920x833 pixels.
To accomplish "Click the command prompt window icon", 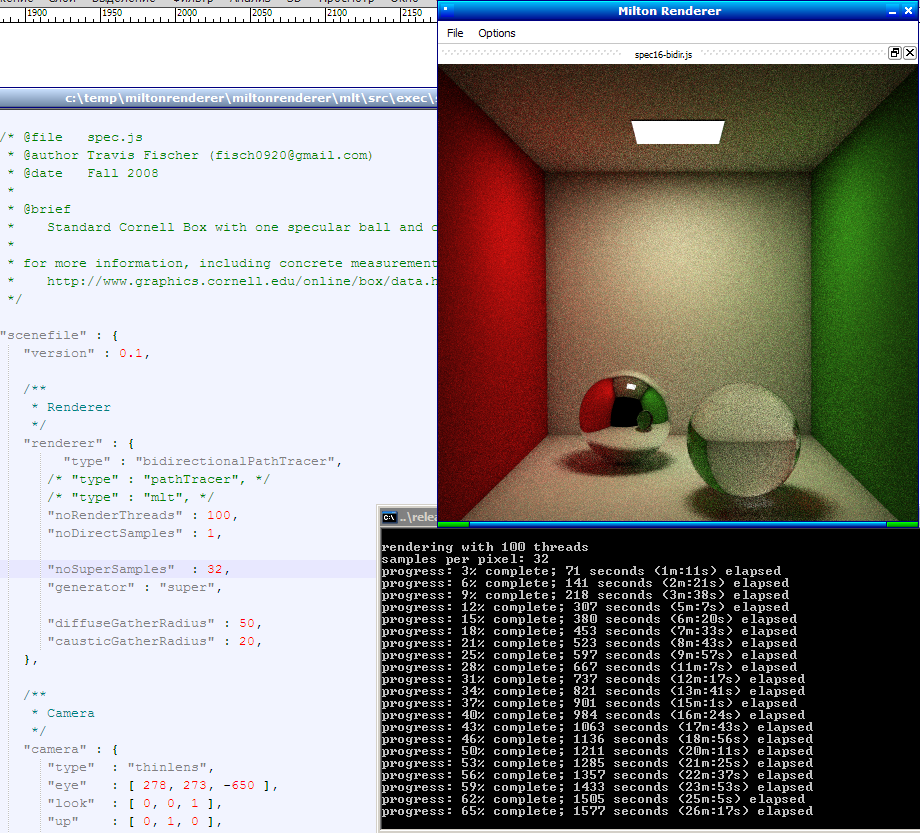I will [389, 518].
